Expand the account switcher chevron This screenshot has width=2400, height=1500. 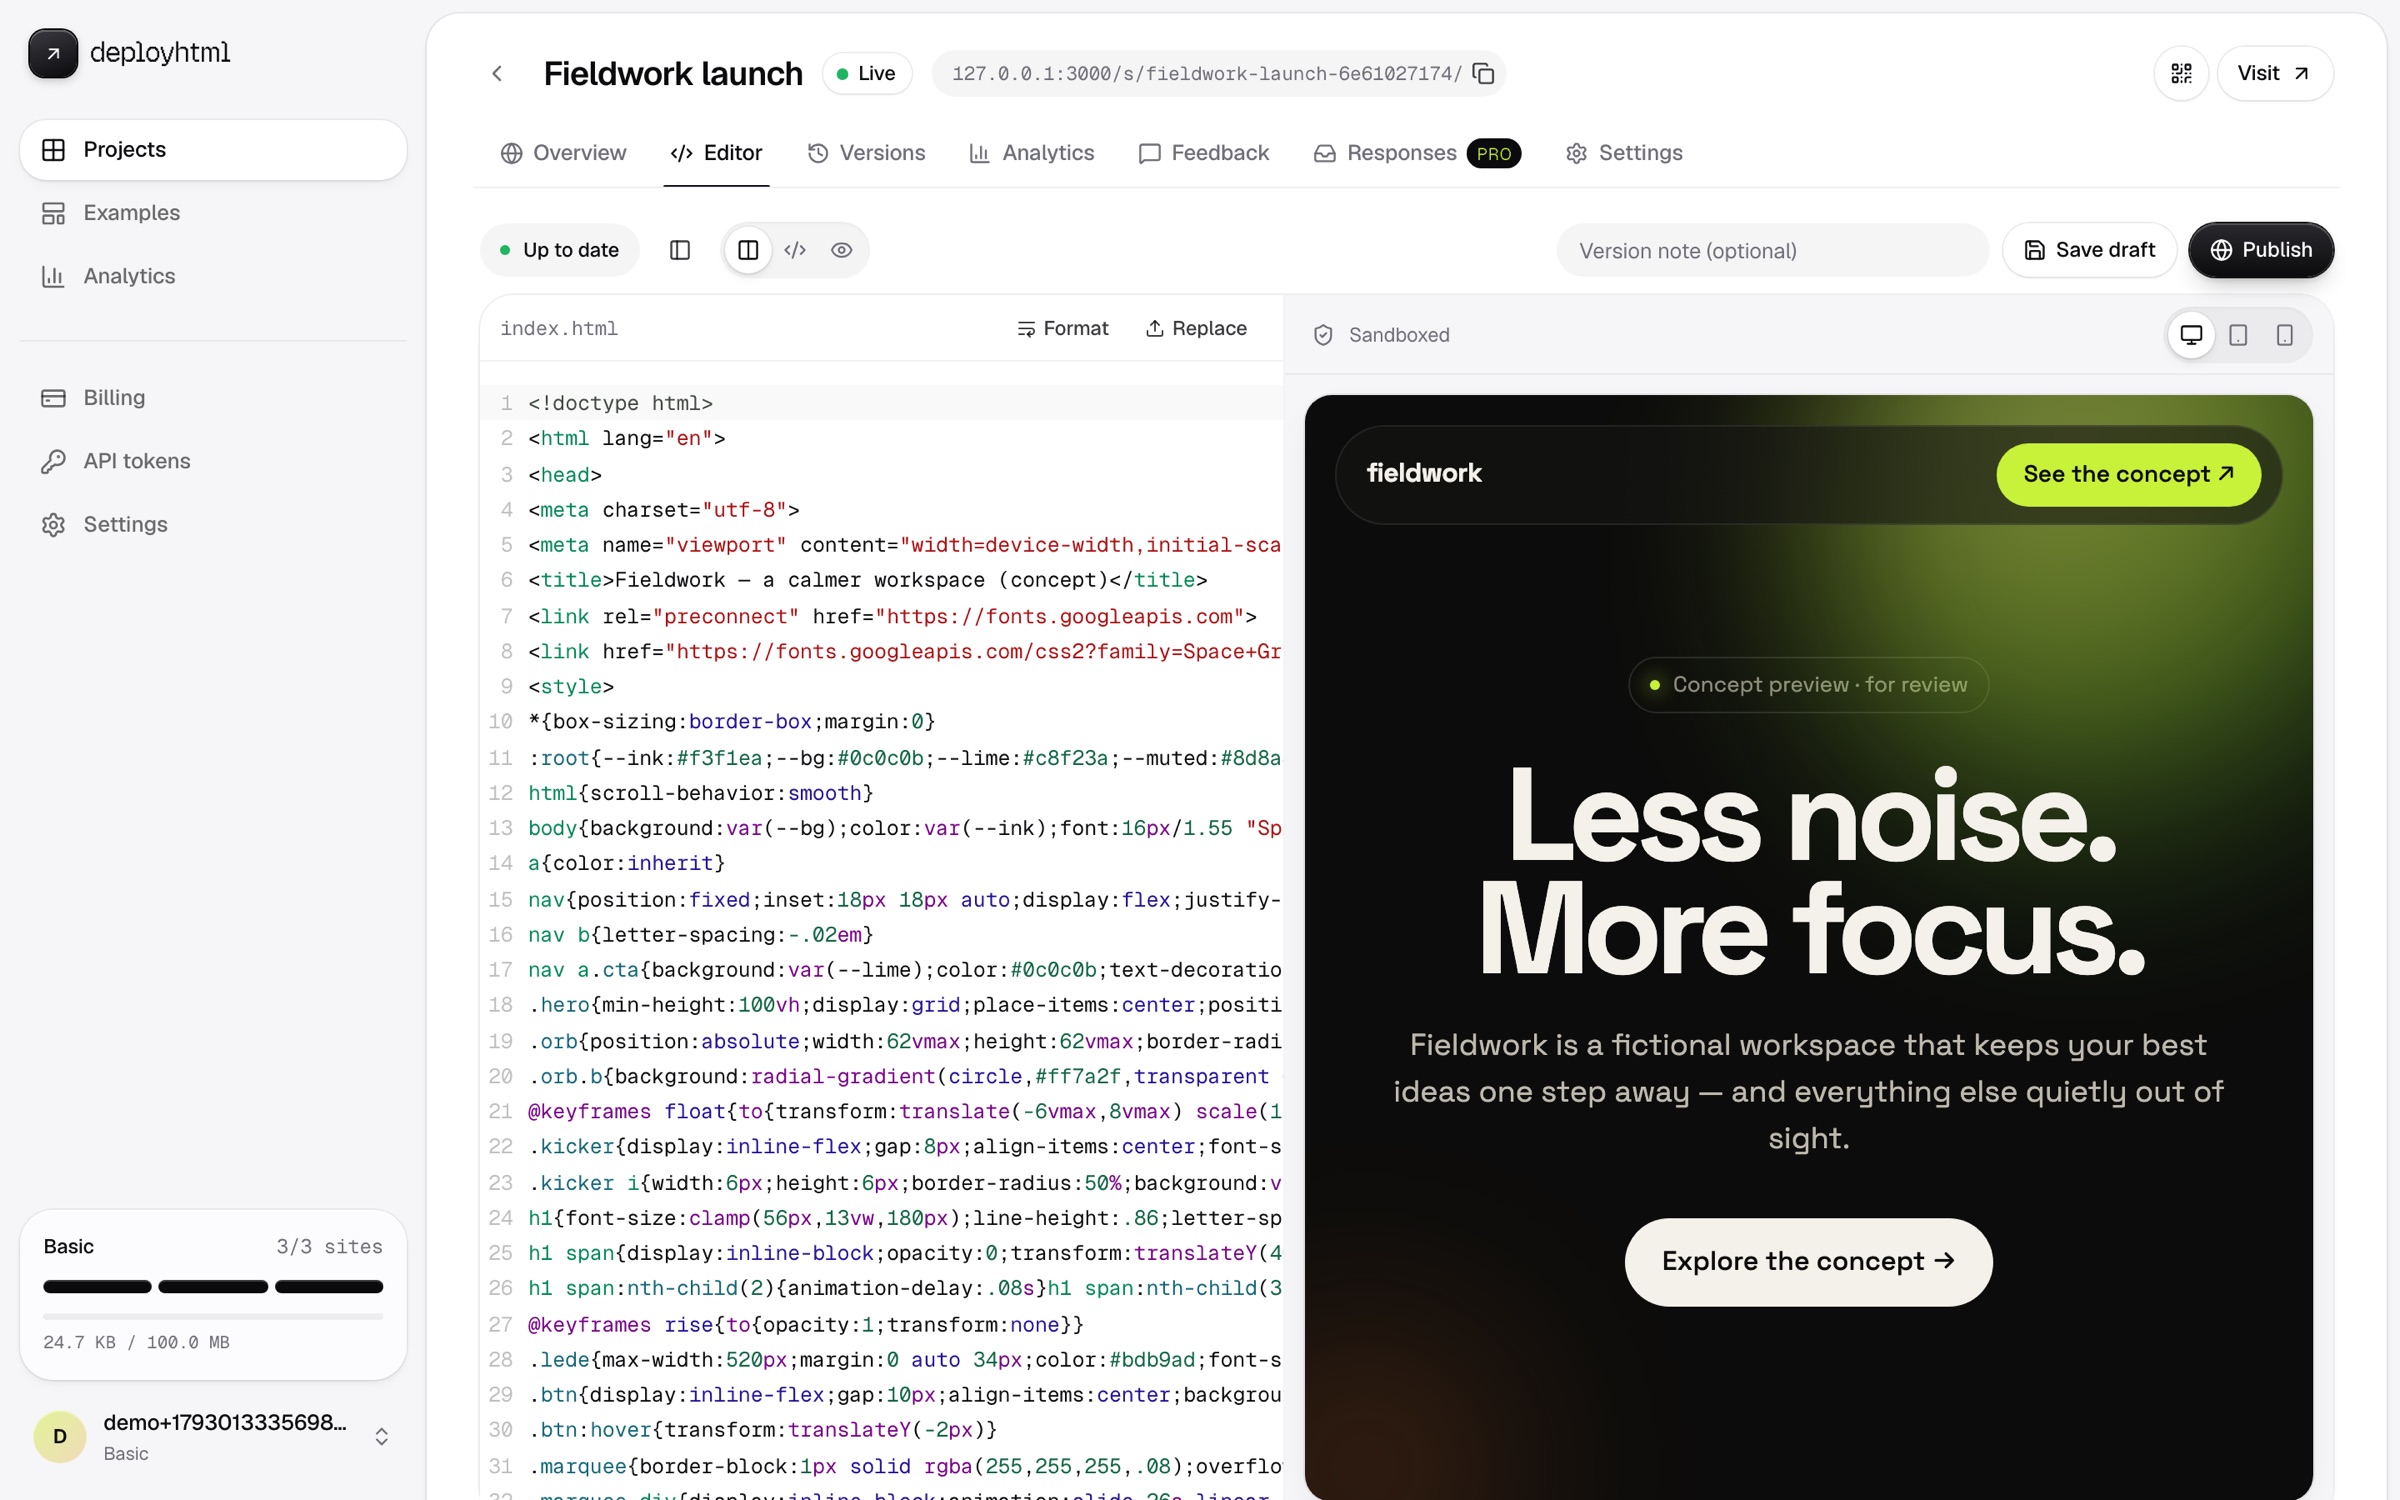coord(381,1437)
